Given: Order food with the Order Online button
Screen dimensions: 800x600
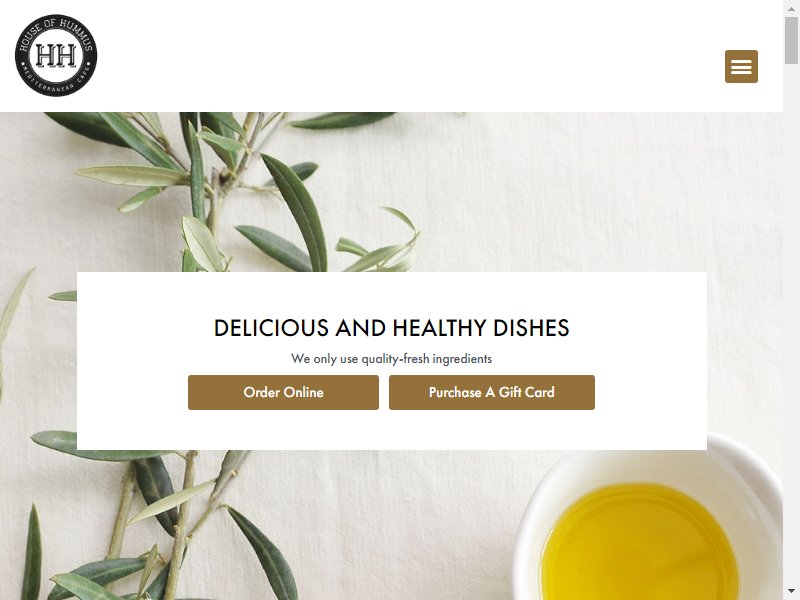Looking at the screenshot, I should click(283, 392).
